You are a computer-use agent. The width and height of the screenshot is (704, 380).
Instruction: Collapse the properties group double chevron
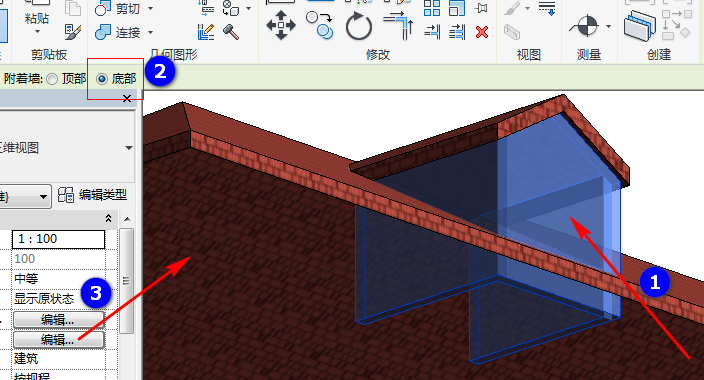coord(108,218)
